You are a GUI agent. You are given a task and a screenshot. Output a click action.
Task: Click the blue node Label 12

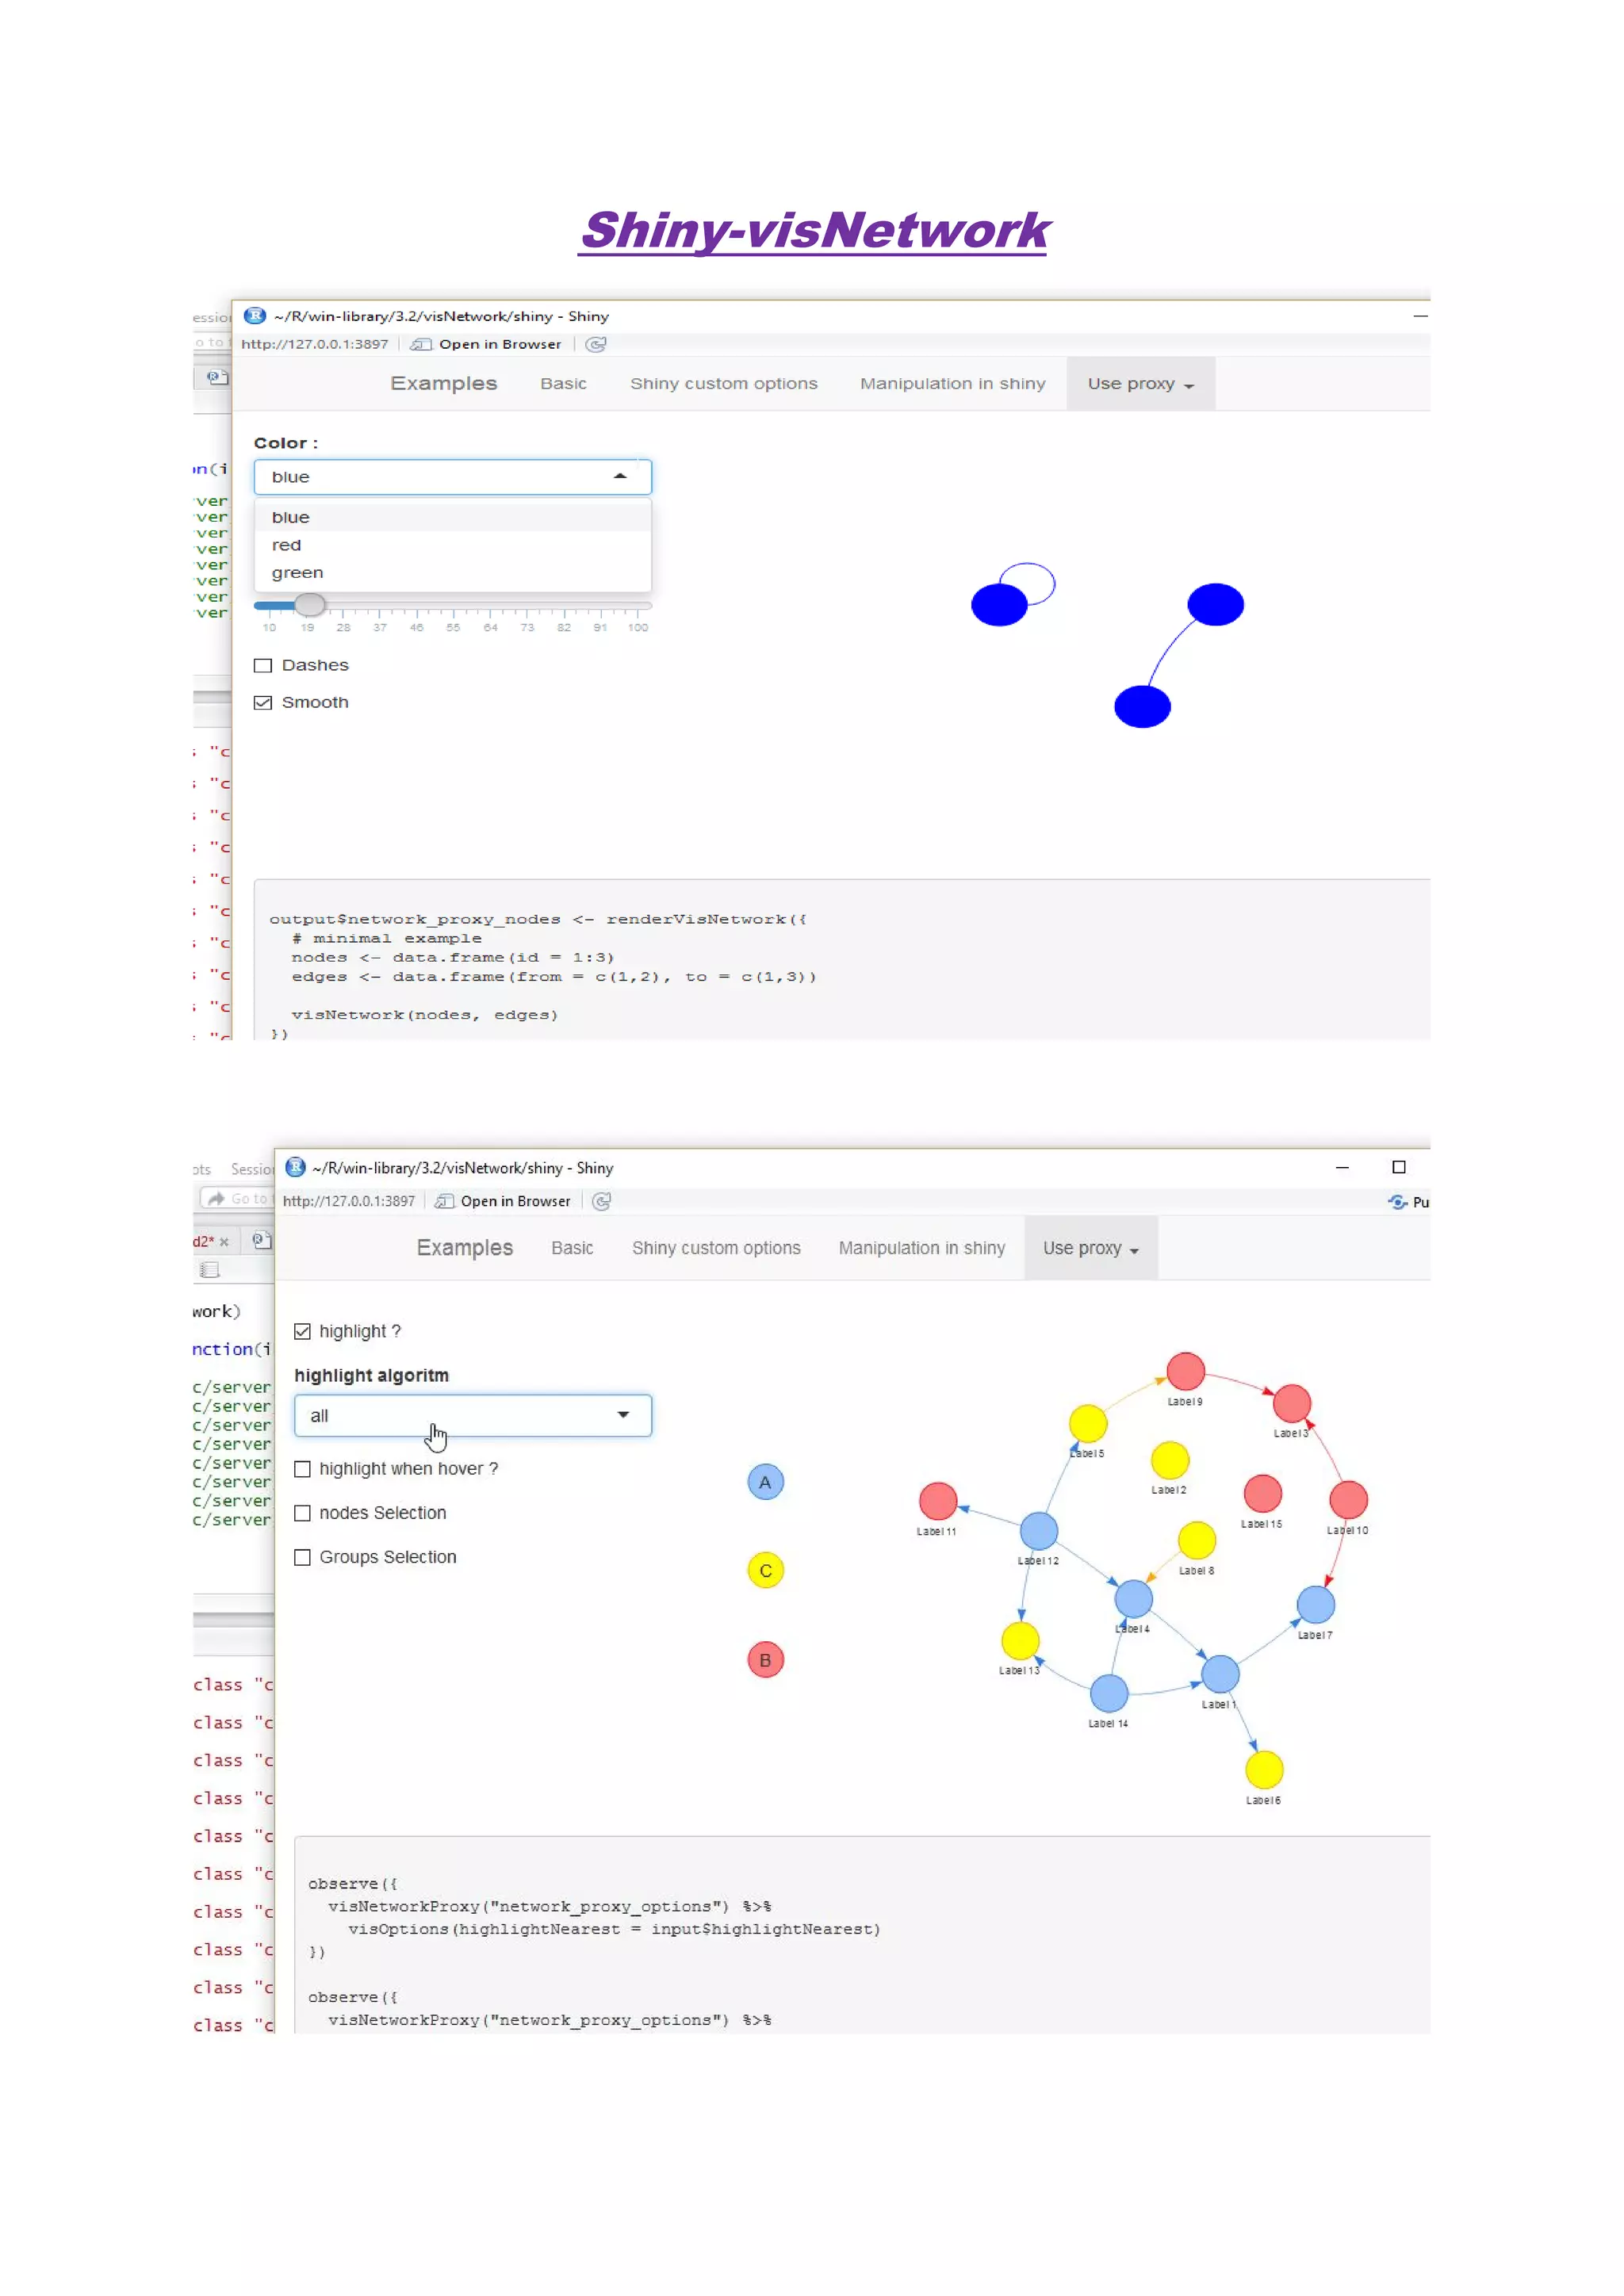[1039, 1531]
